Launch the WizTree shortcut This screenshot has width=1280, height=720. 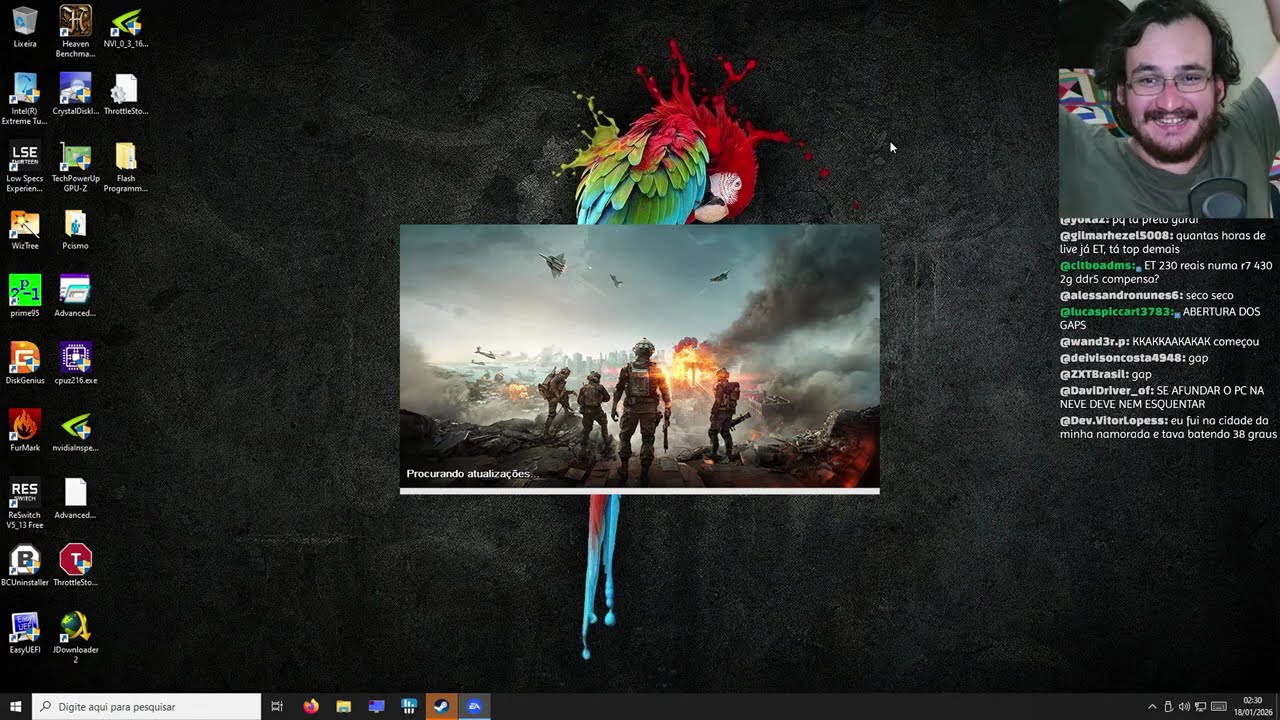coord(25,230)
